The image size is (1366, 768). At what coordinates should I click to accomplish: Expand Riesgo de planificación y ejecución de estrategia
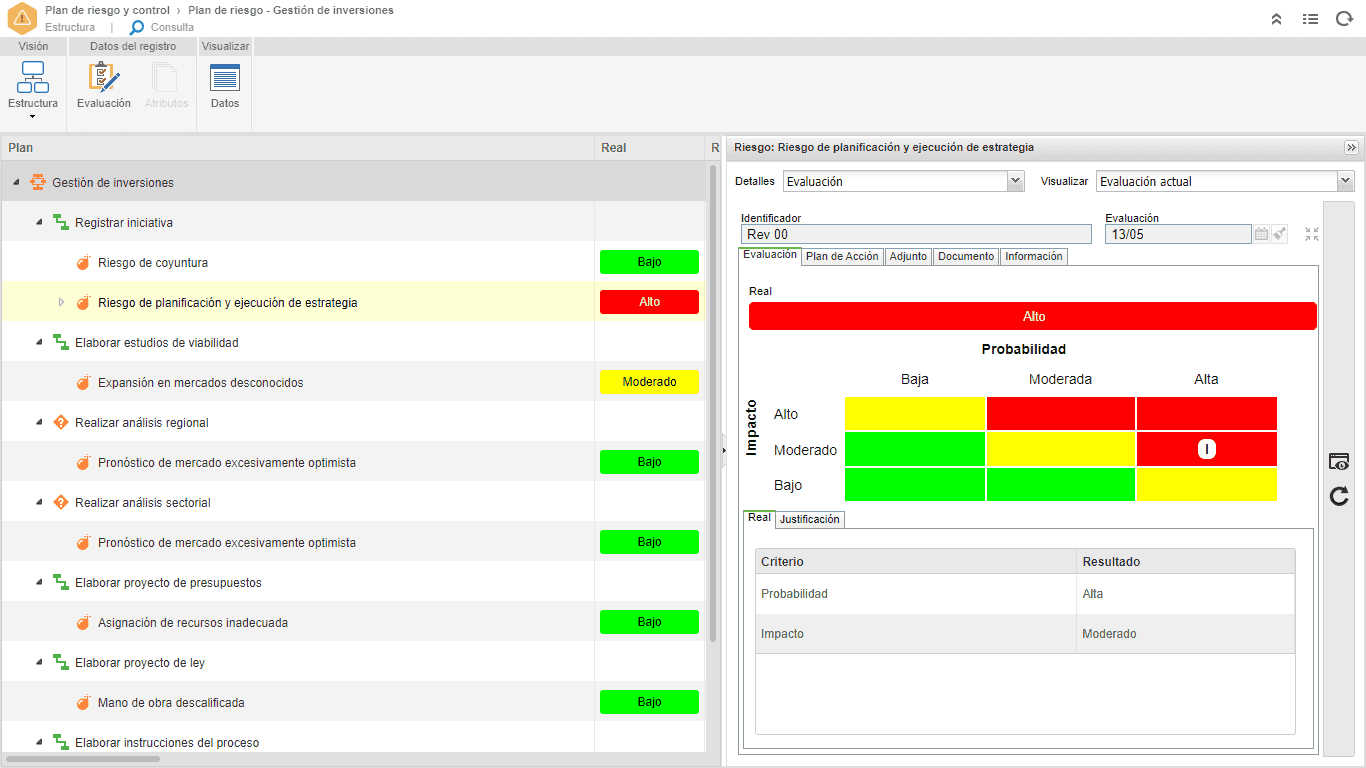pos(61,302)
